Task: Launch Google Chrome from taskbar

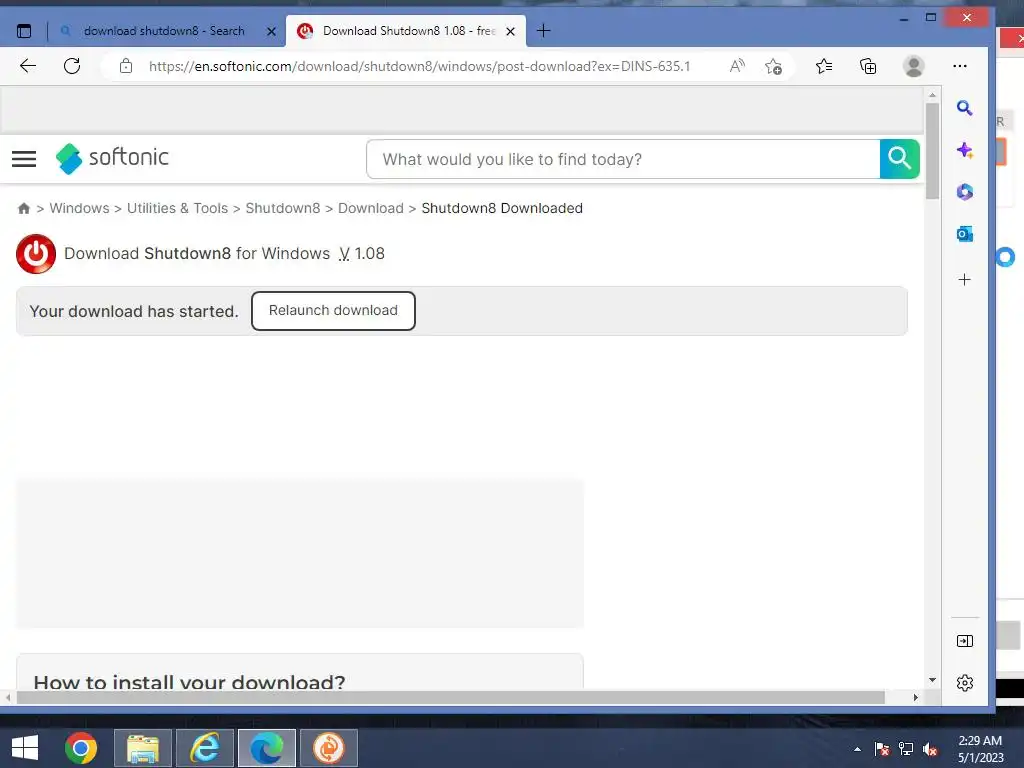Action: pyautogui.click(x=81, y=748)
